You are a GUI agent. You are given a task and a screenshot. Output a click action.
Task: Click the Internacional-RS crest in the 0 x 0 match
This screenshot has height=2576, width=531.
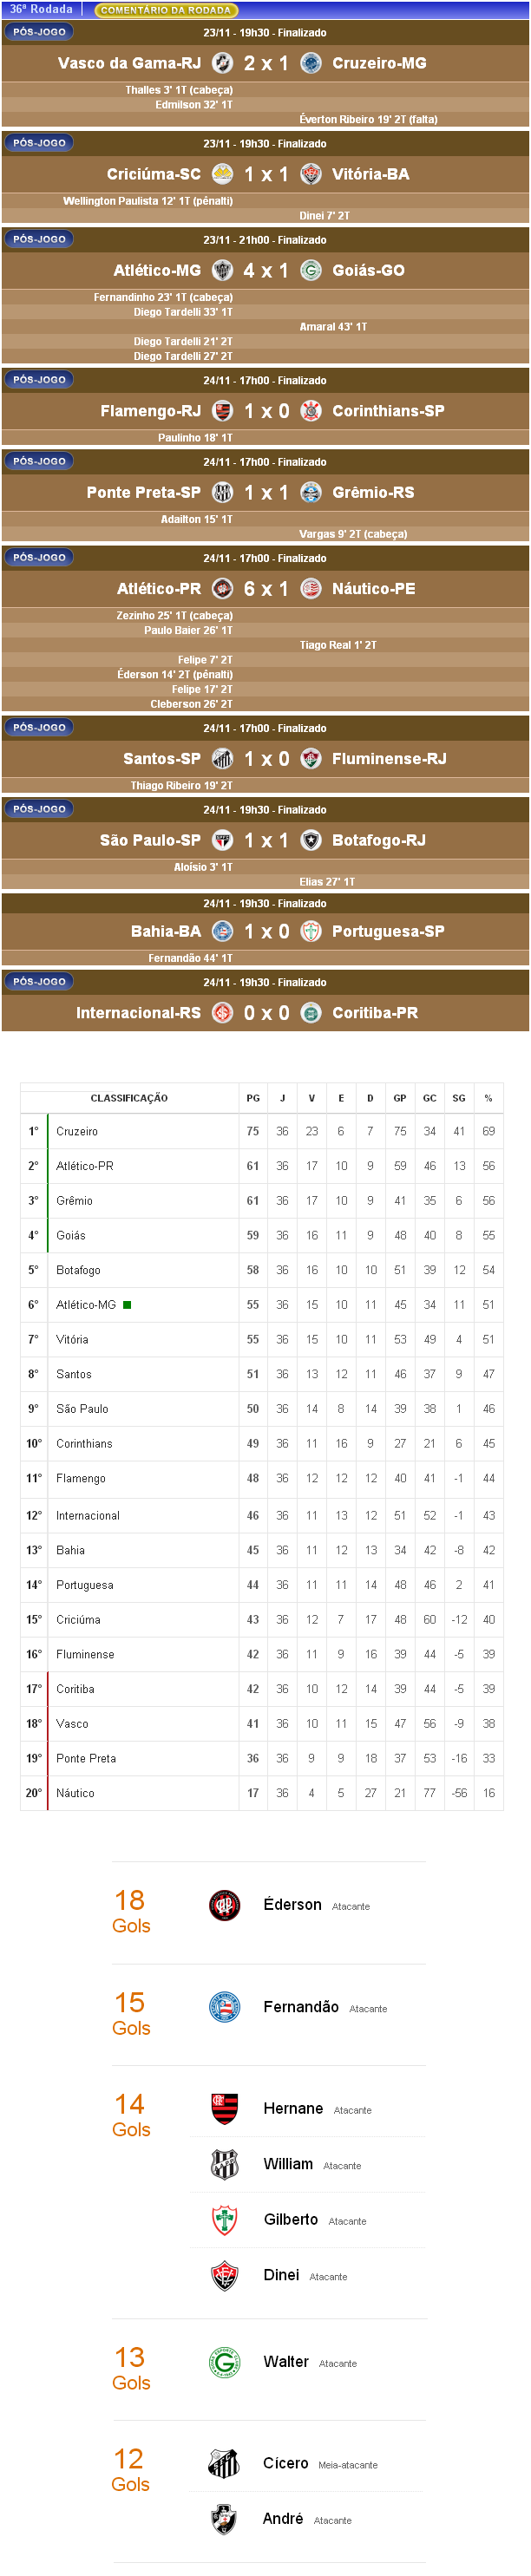(x=223, y=1013)
